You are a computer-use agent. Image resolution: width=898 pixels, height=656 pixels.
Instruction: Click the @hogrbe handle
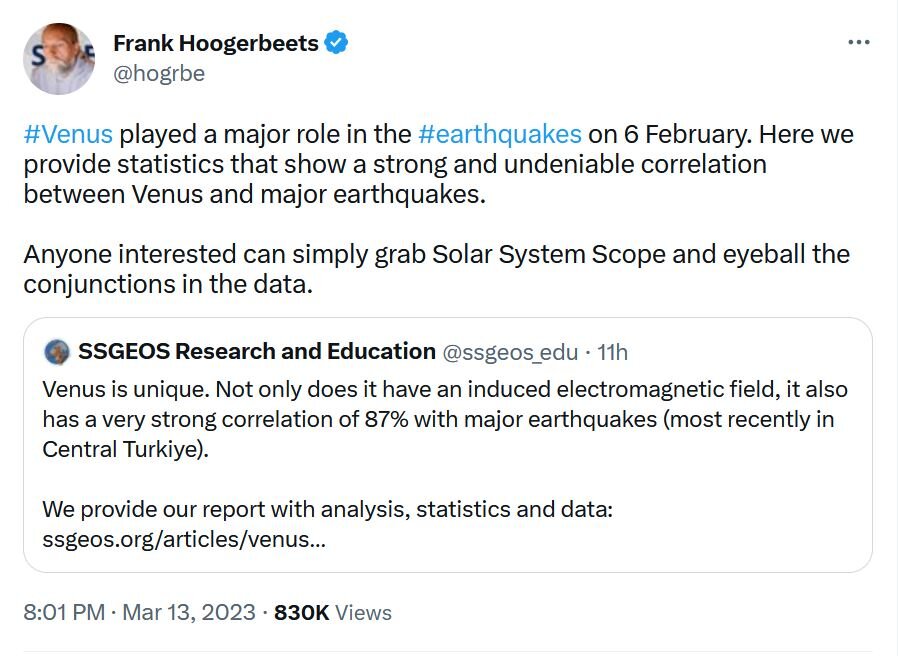tap(159, 73)
